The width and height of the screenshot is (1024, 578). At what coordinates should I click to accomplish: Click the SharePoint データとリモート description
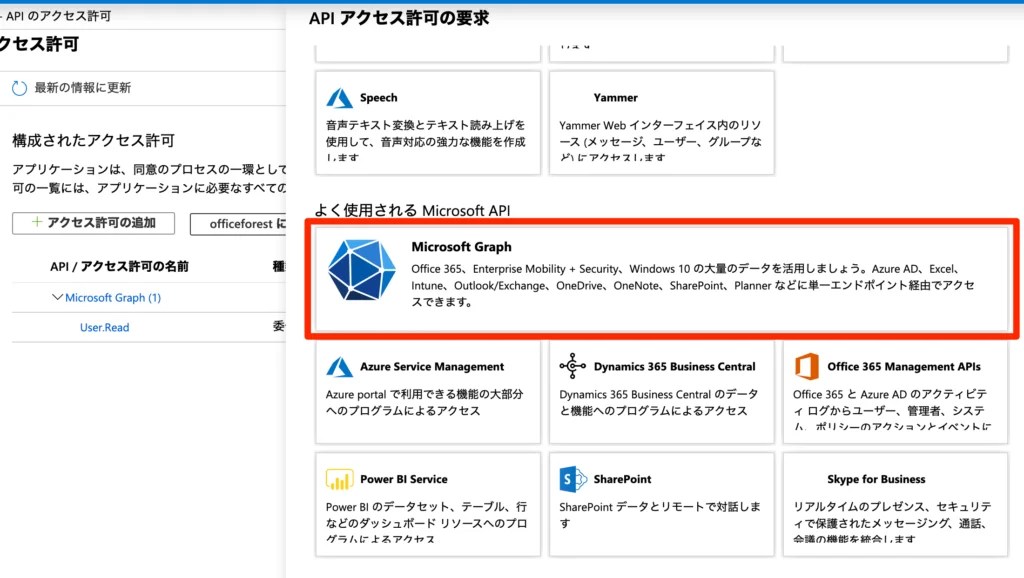coord(660,515)
